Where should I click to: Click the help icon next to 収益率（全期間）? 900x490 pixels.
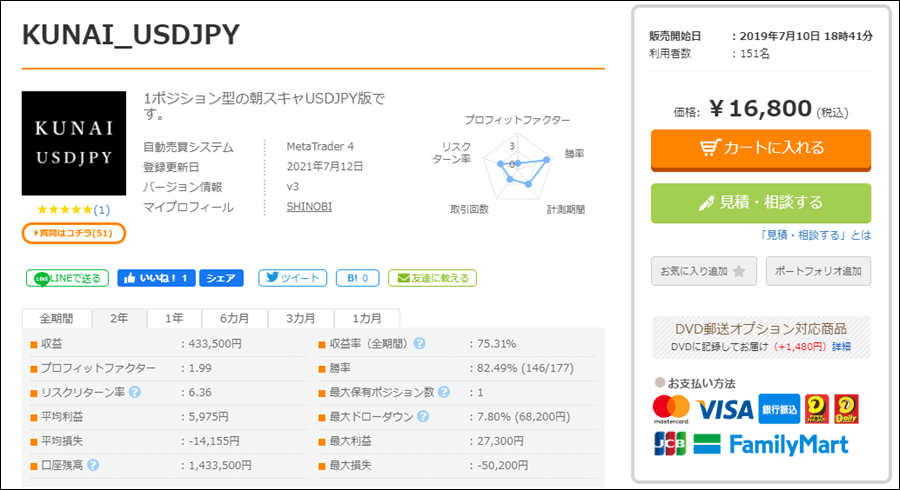click(x=420, y=344)
